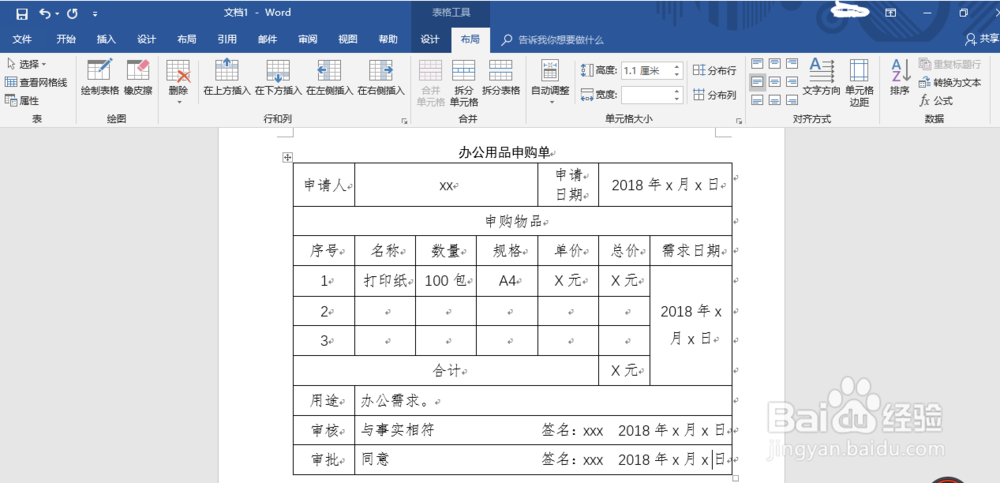The height and width of the screenshot is (483, 1000).
Task: Click the 合计 total cell
Action: tap(446, 371)
